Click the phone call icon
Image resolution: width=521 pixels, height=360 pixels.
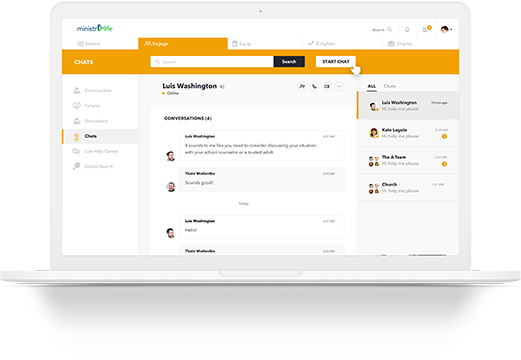tap(314, 86)
